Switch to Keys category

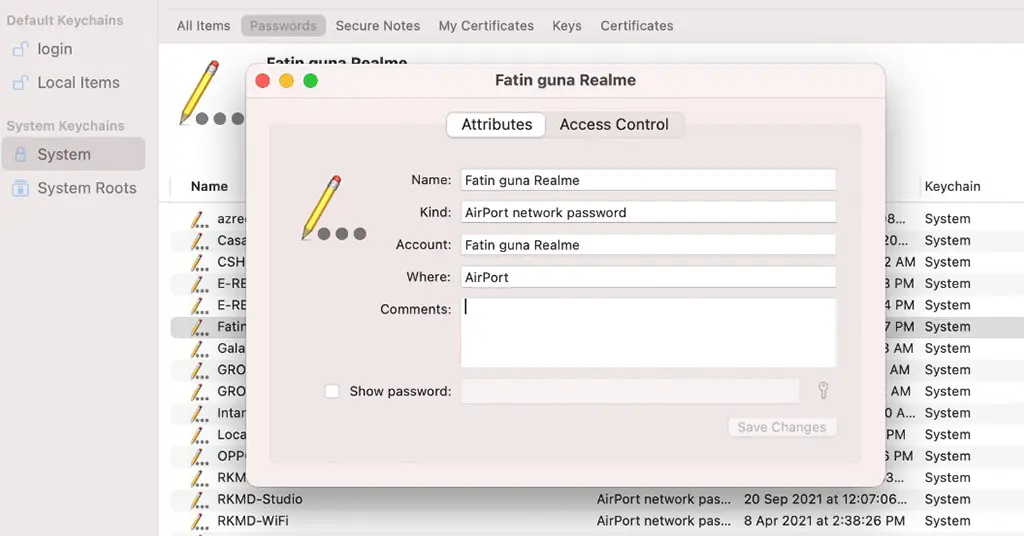pos(566,26)
